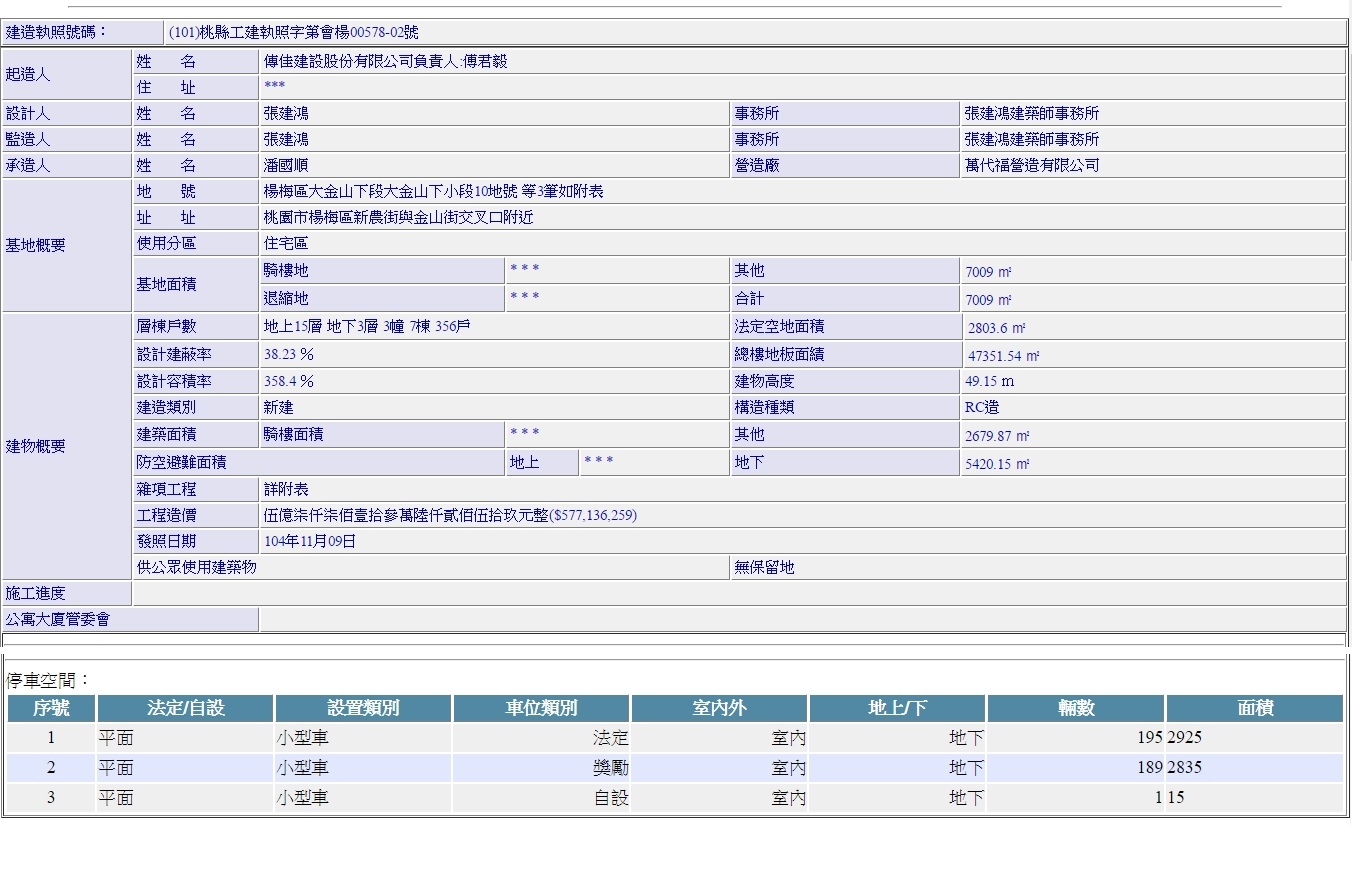This screenshot has height=886, width=1352.
Task: Select address 桃園市楊梅區新農街與金山街交叉口附近
Action: click(399, 217)
